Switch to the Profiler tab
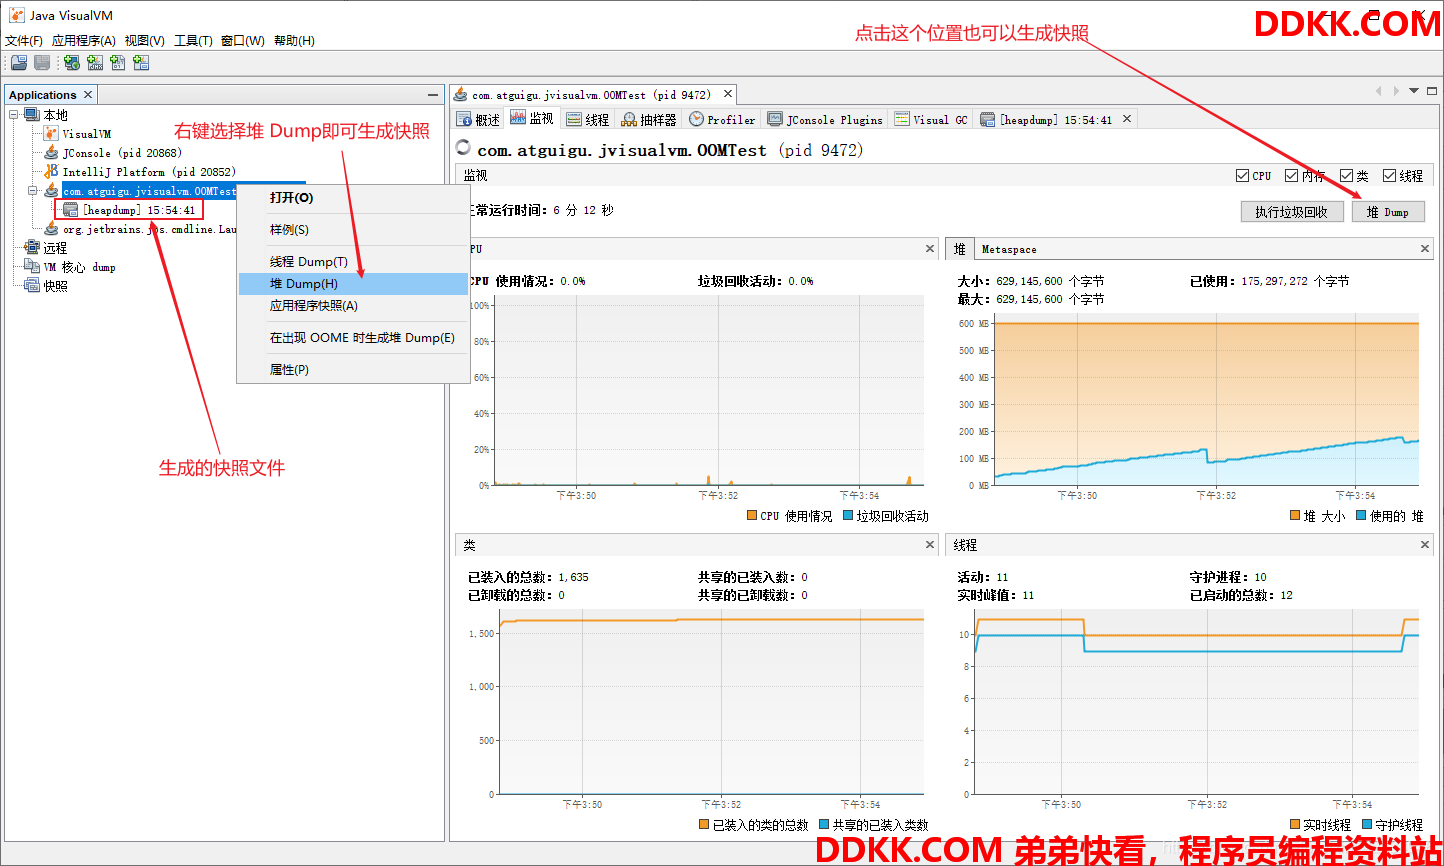Screen dimensions: 1444x866 click(x=722, y=119)
